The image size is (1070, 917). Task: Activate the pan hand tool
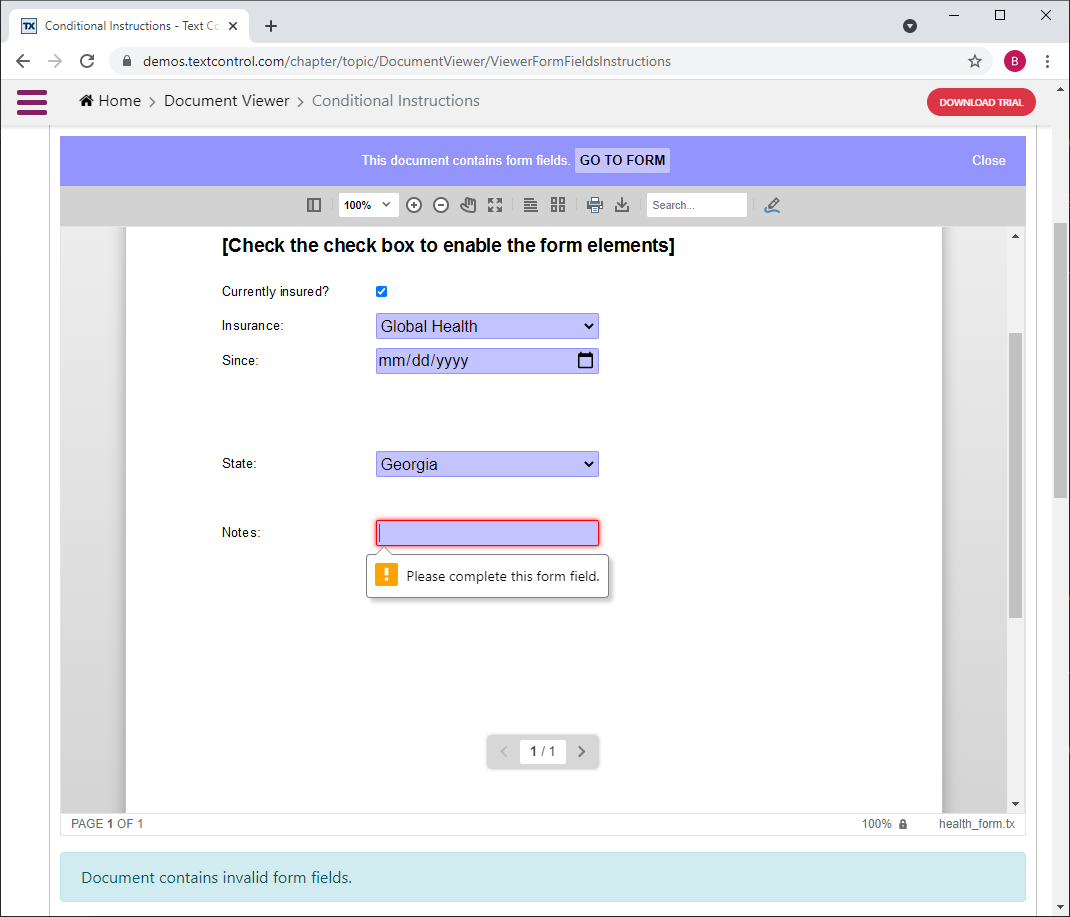pyautogui.click(x=468, y=205)
